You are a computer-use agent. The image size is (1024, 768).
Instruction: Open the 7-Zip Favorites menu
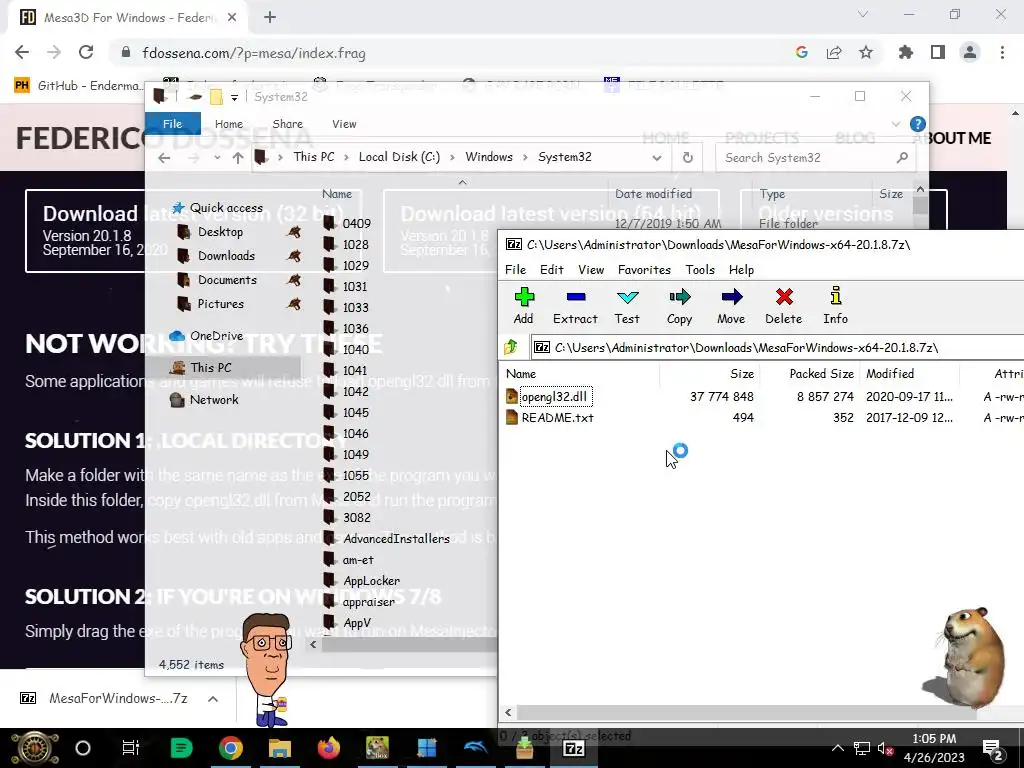click(x=644, y=270)
